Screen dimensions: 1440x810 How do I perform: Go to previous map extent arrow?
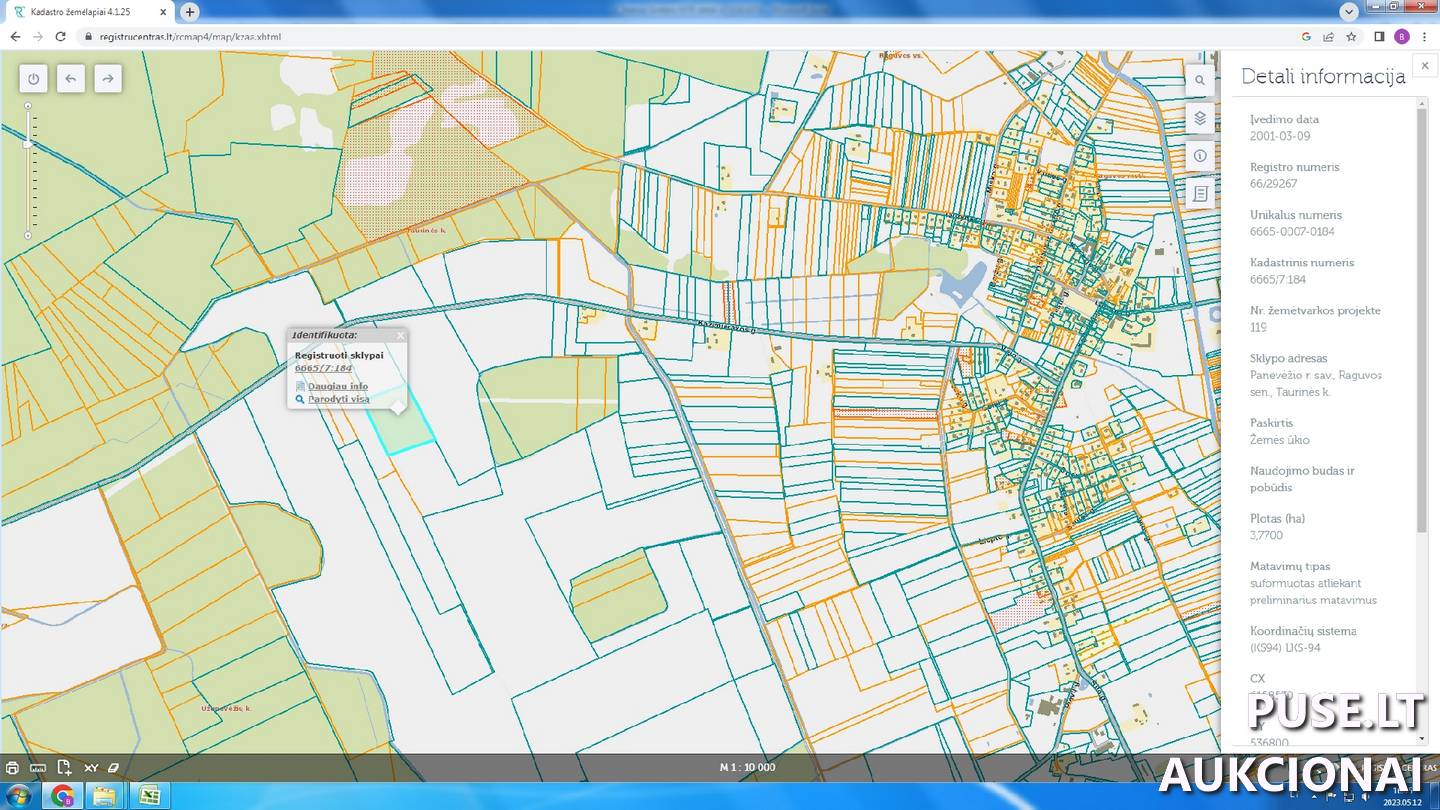tap(71, 79)
